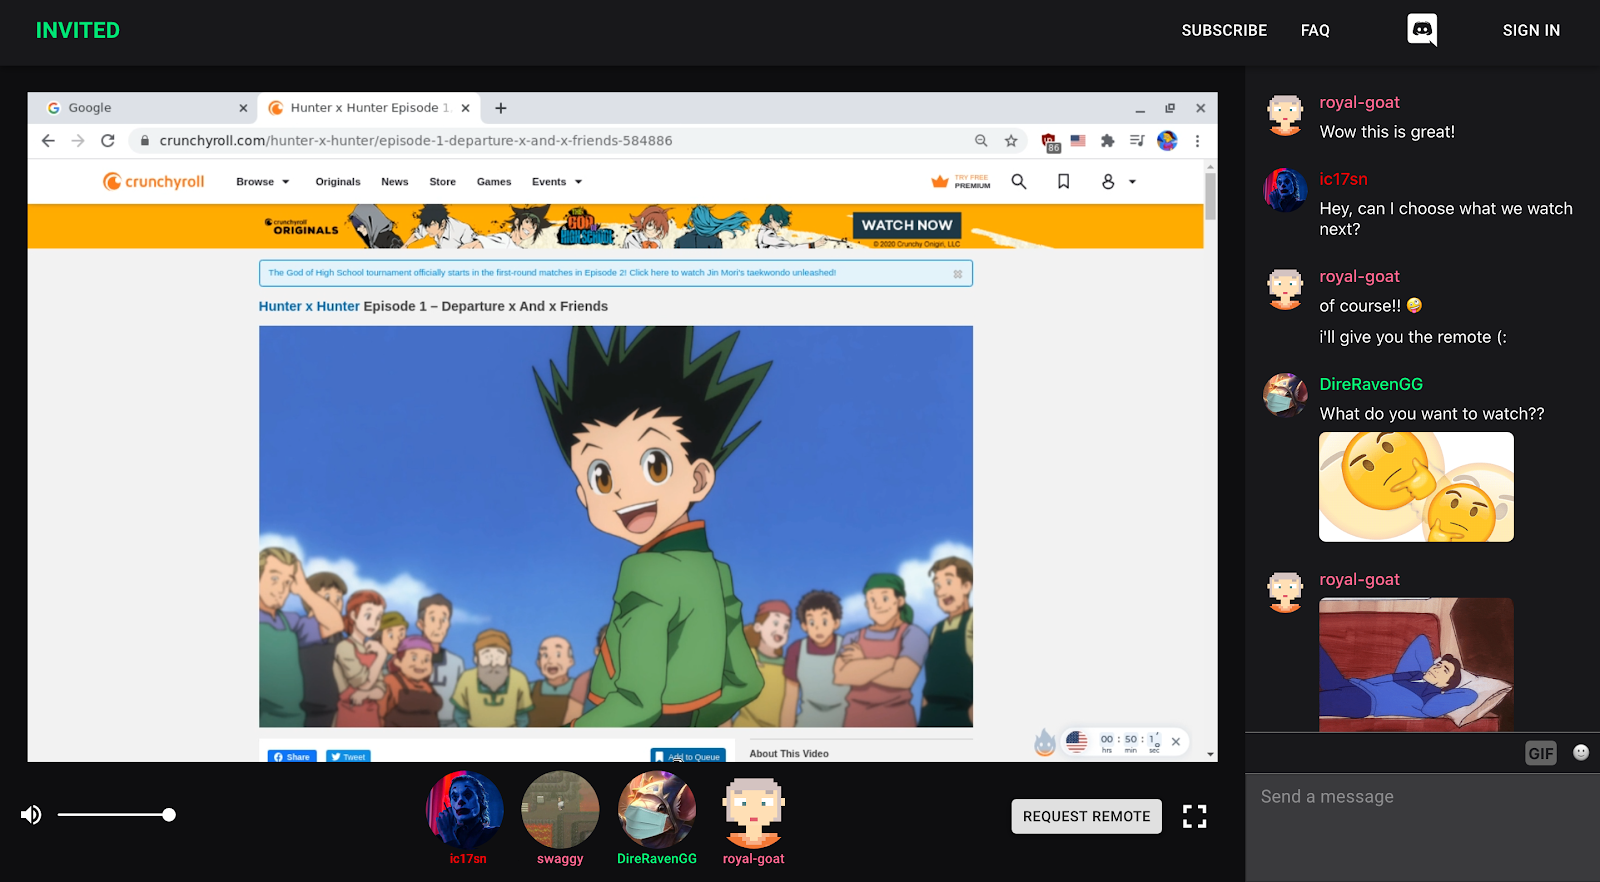Viewport: 1600px width, 882px height.
Task: Click the Crunchyroll logo
Action: (153, 181)
